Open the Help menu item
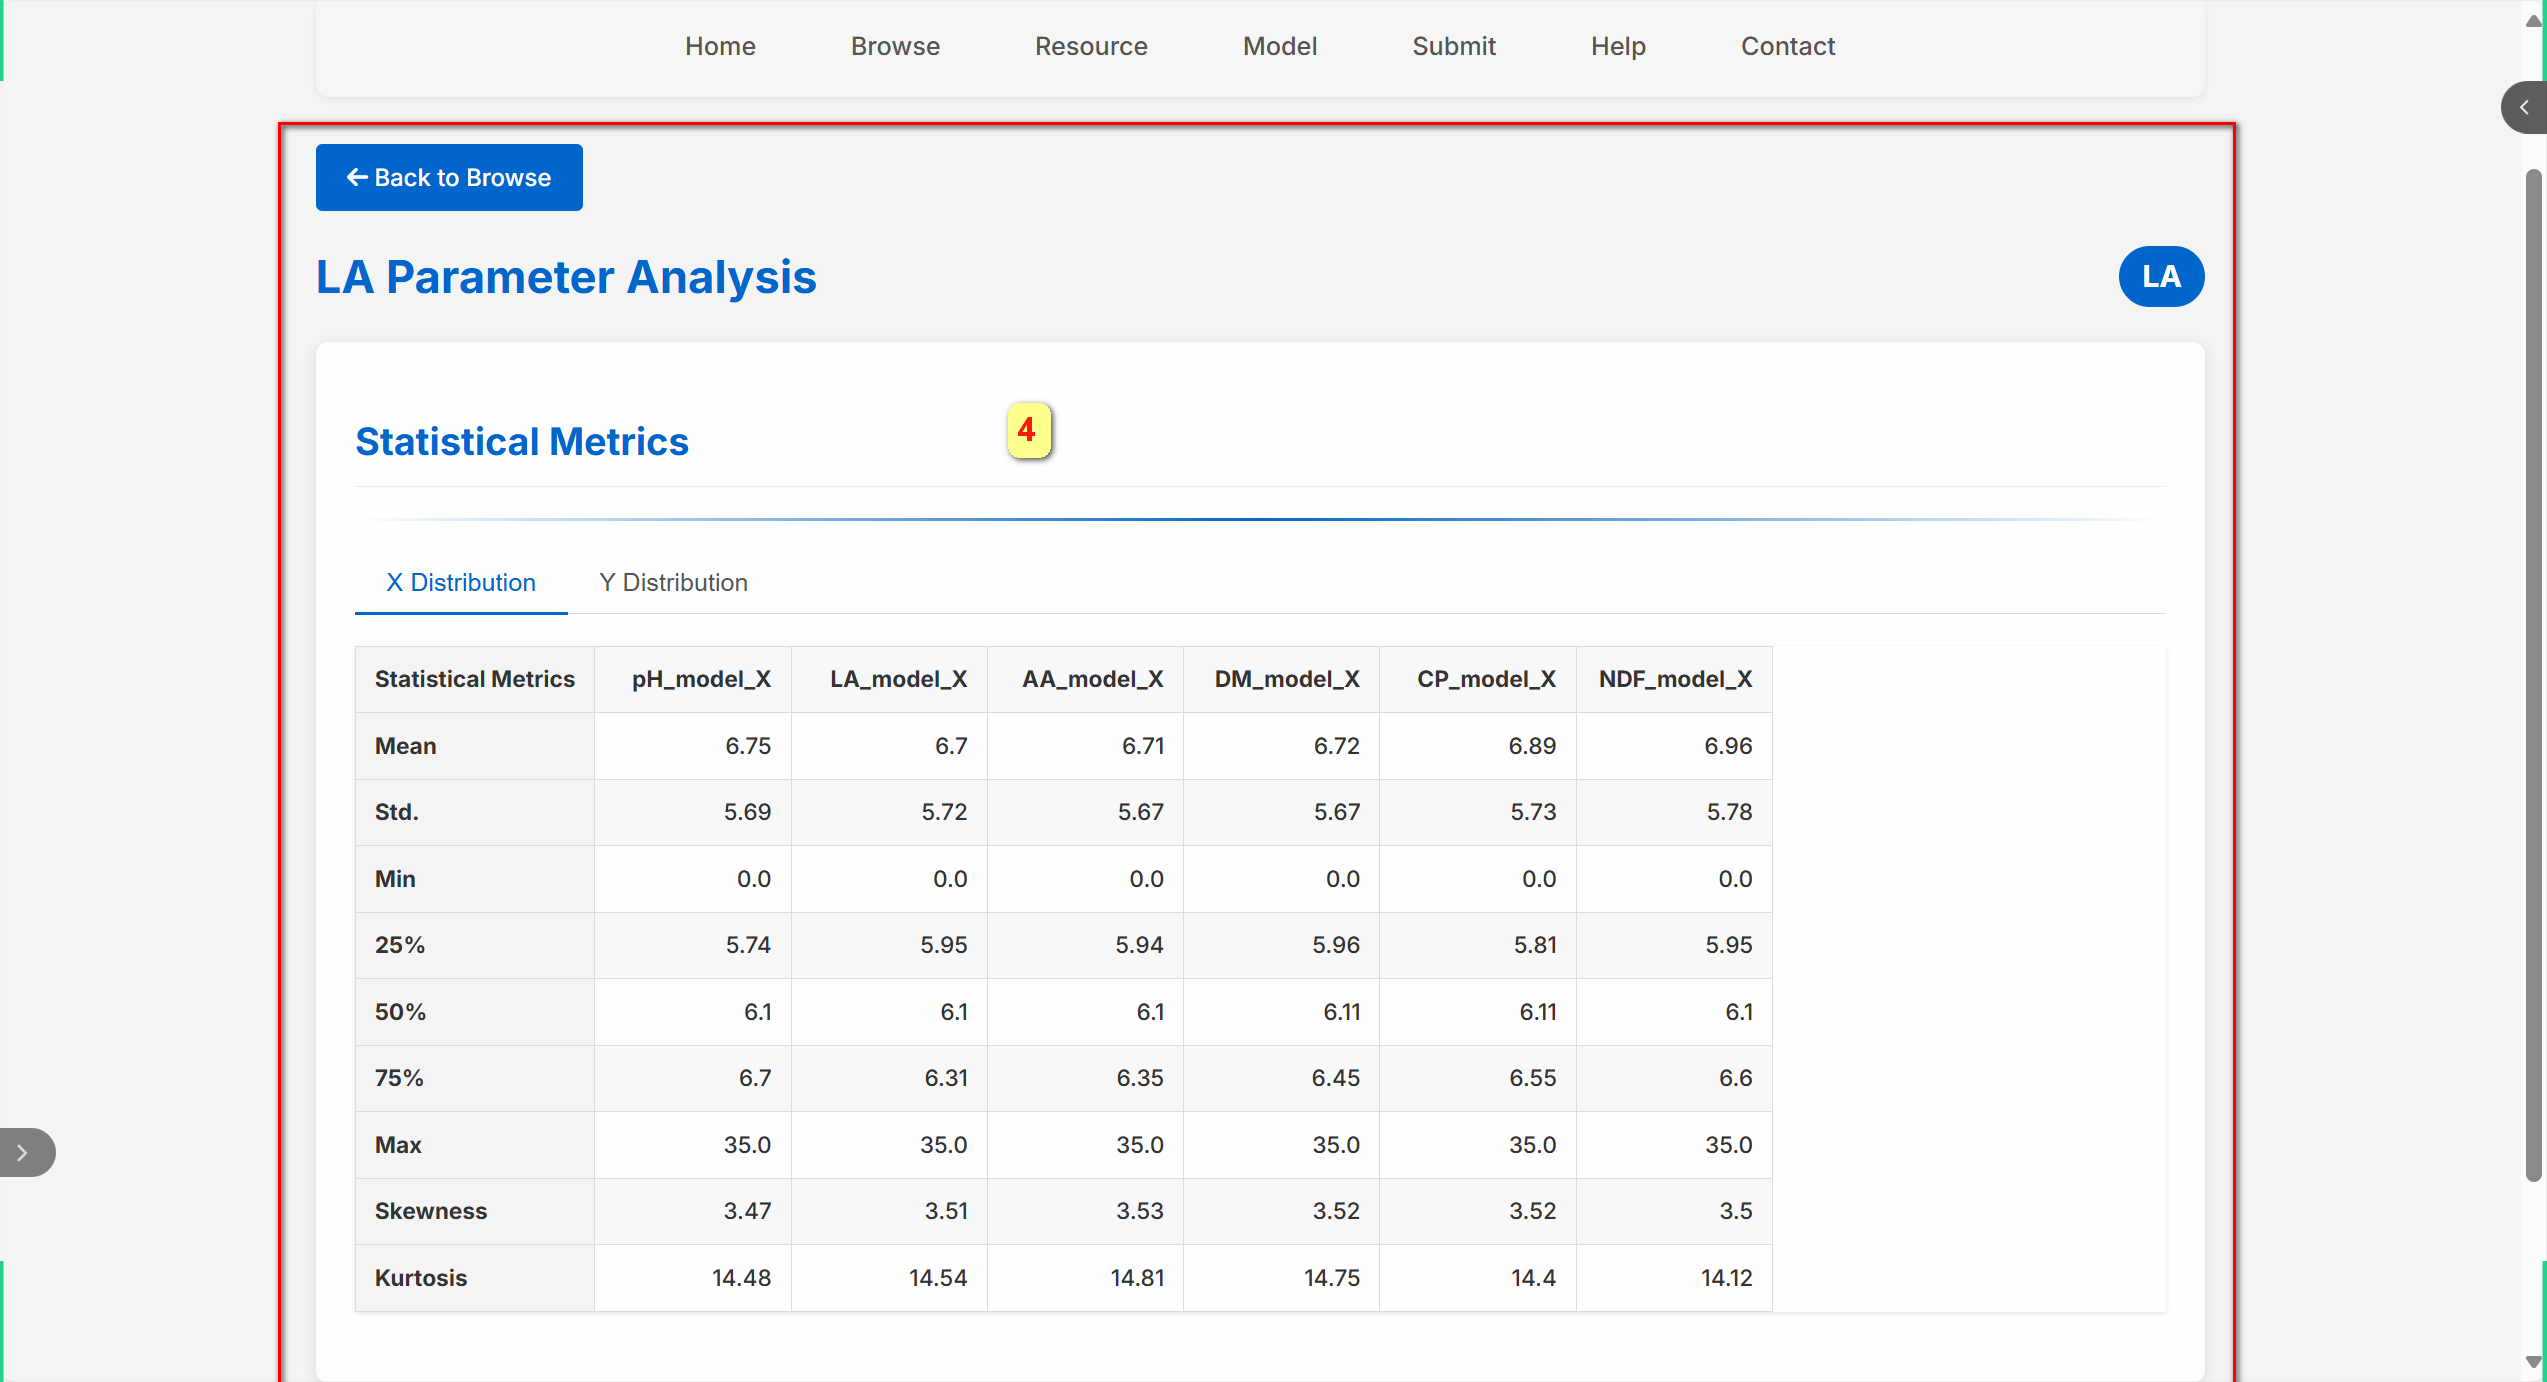 point(1618,46)
